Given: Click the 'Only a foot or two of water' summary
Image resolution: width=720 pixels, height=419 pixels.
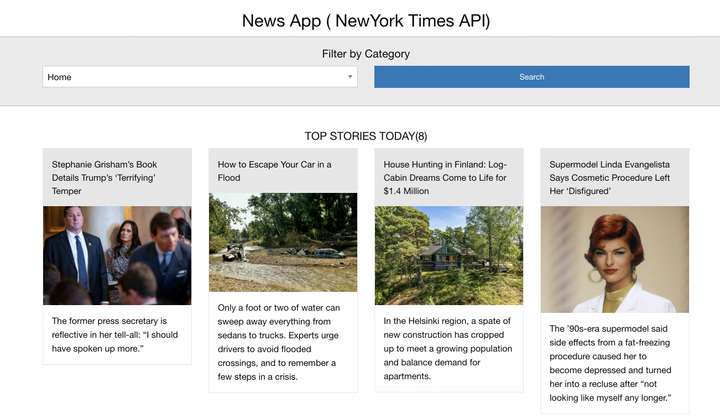Looking at the screenshot, I should (279, 342).
